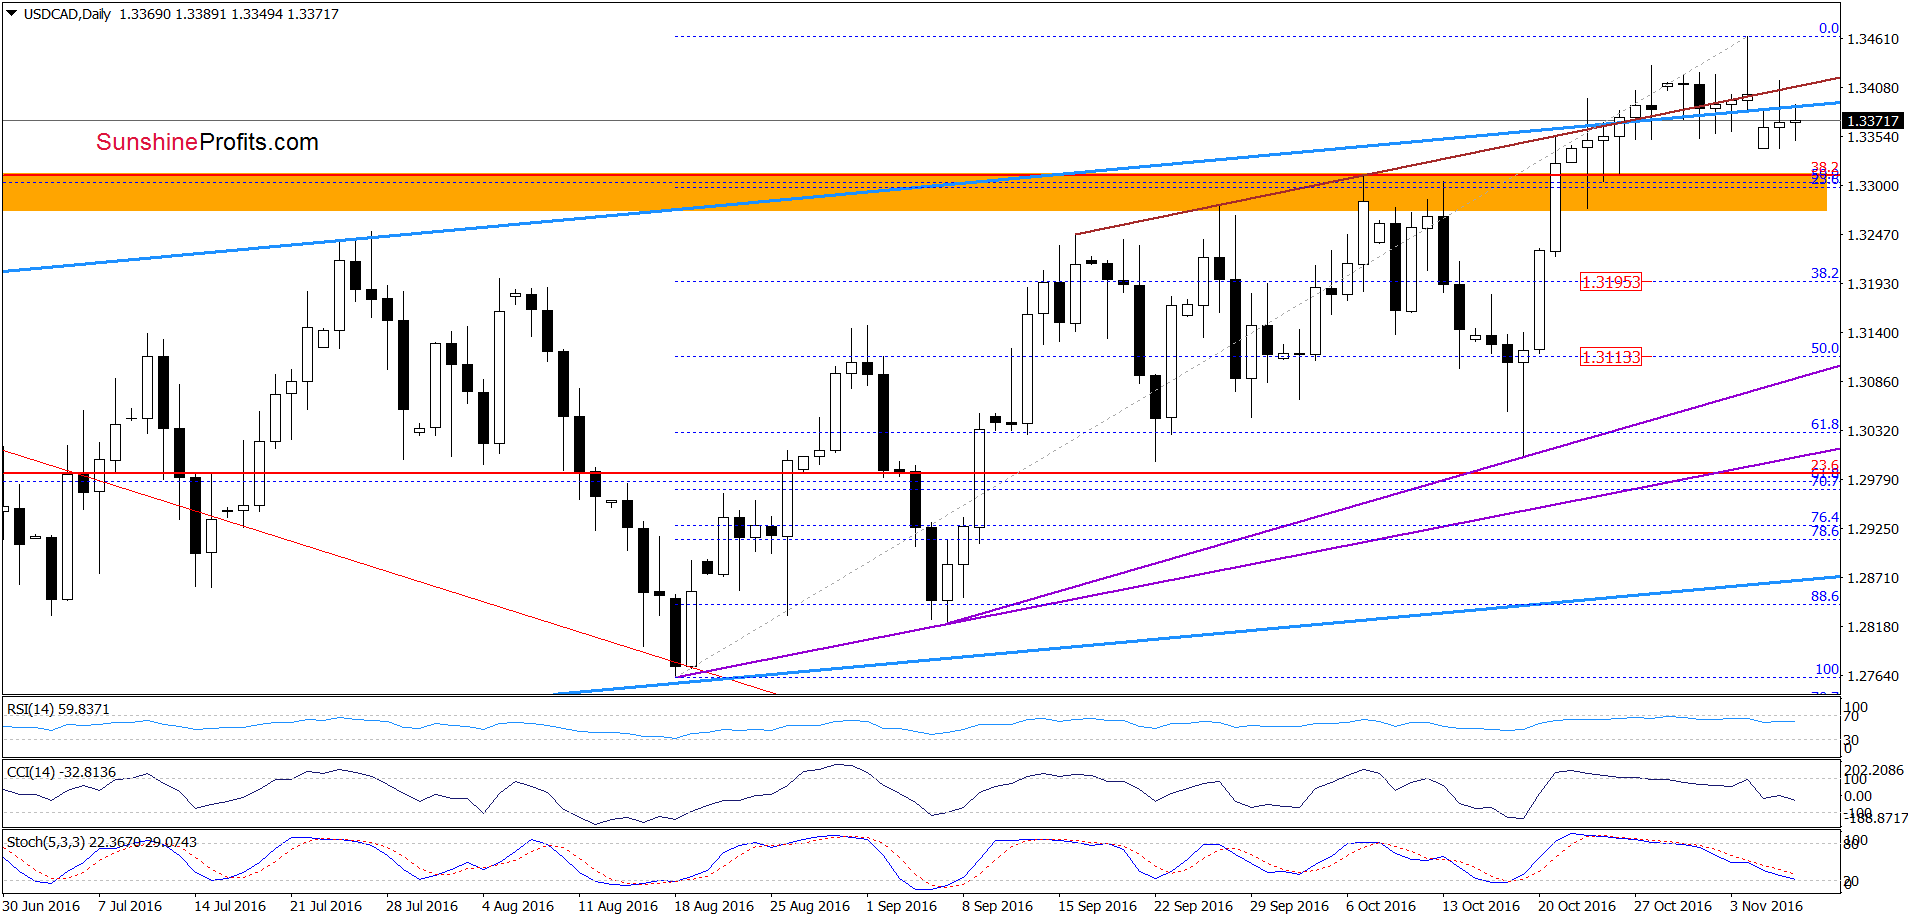Click the 1.32470 price axis label
The image size is (1908, 920).
click(1873, 235)
